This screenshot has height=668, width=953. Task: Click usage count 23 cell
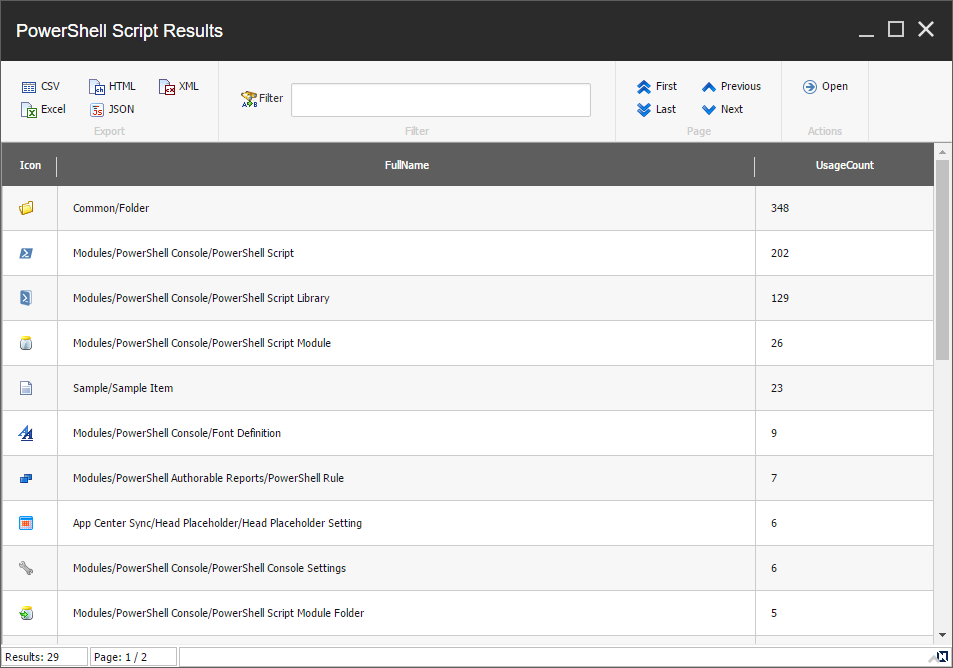tap(844, 388)
